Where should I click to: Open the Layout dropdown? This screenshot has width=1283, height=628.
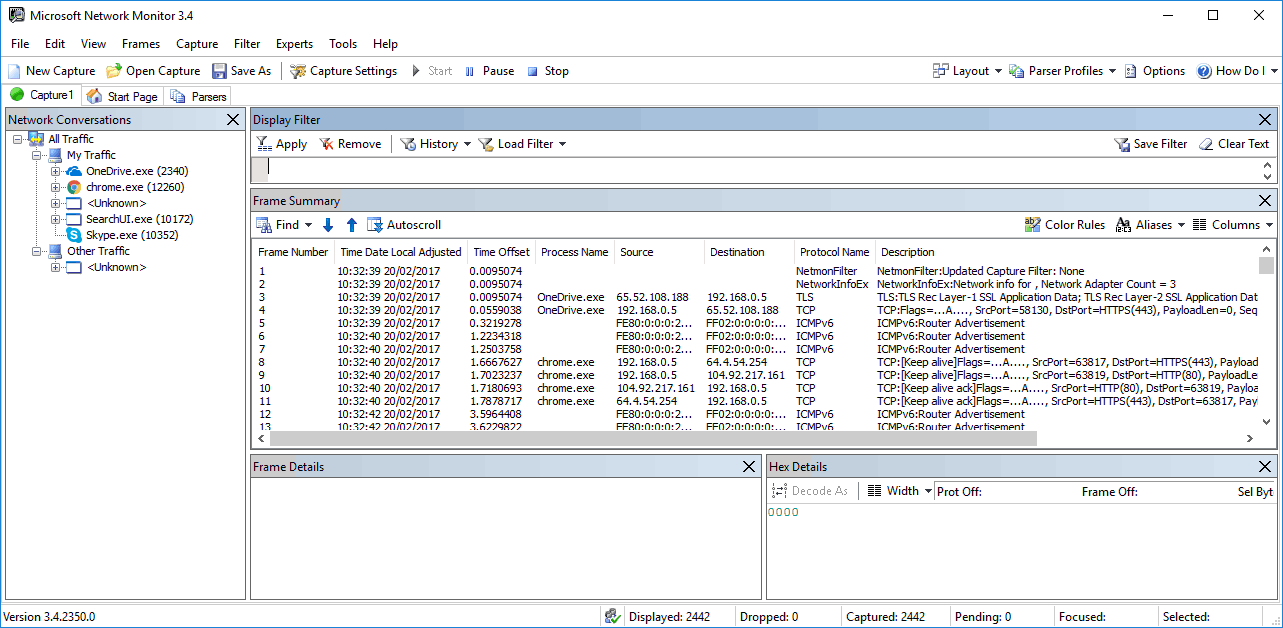click(x=967, y=71)
